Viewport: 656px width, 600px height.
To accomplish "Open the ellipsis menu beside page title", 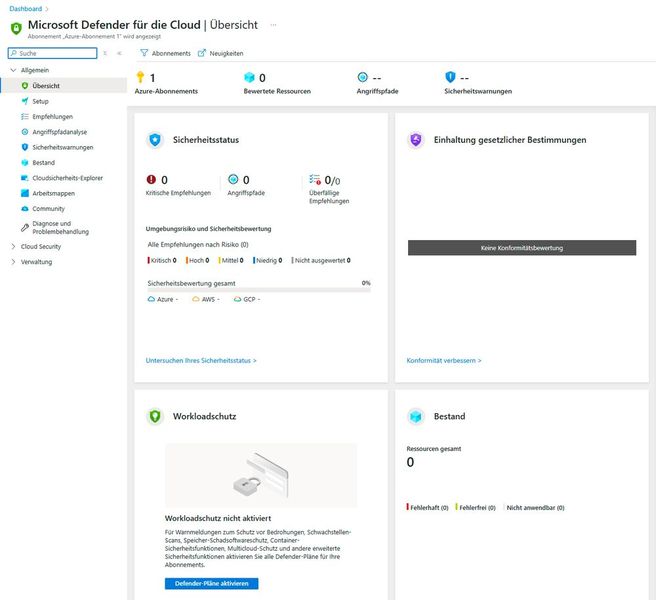I will tap(273, 25).
